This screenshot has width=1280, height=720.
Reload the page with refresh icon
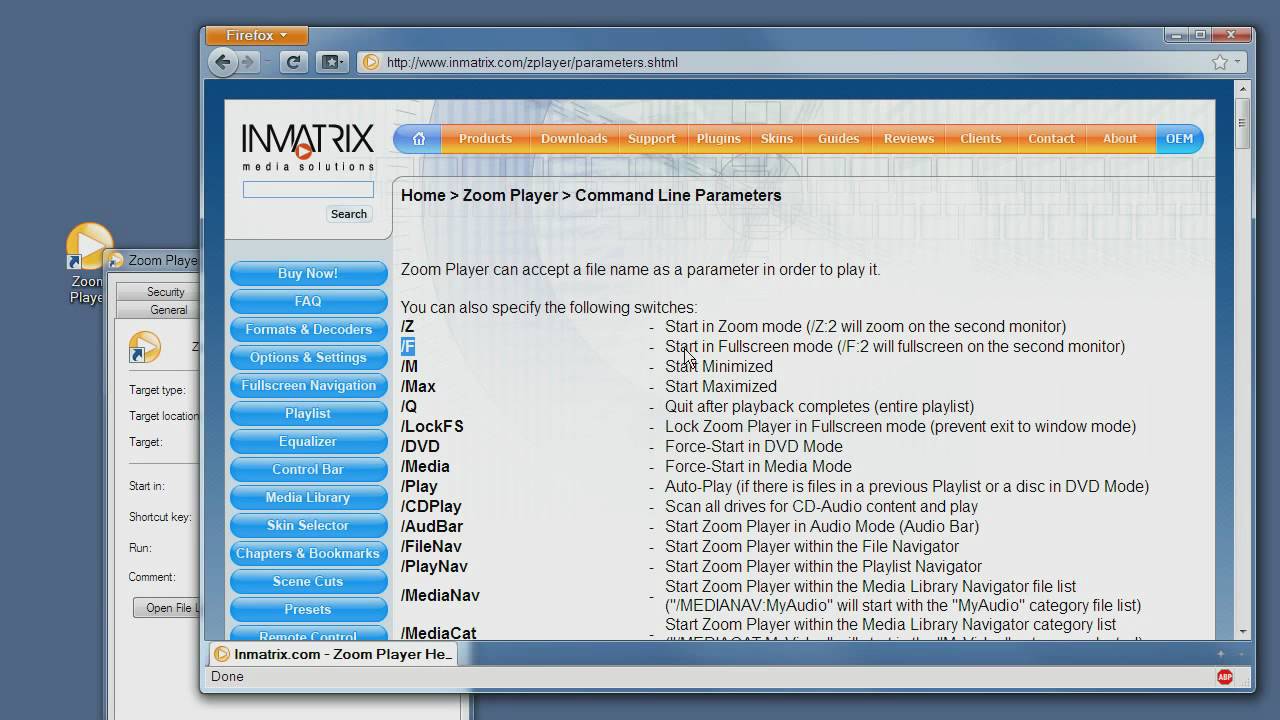point(293,62)
